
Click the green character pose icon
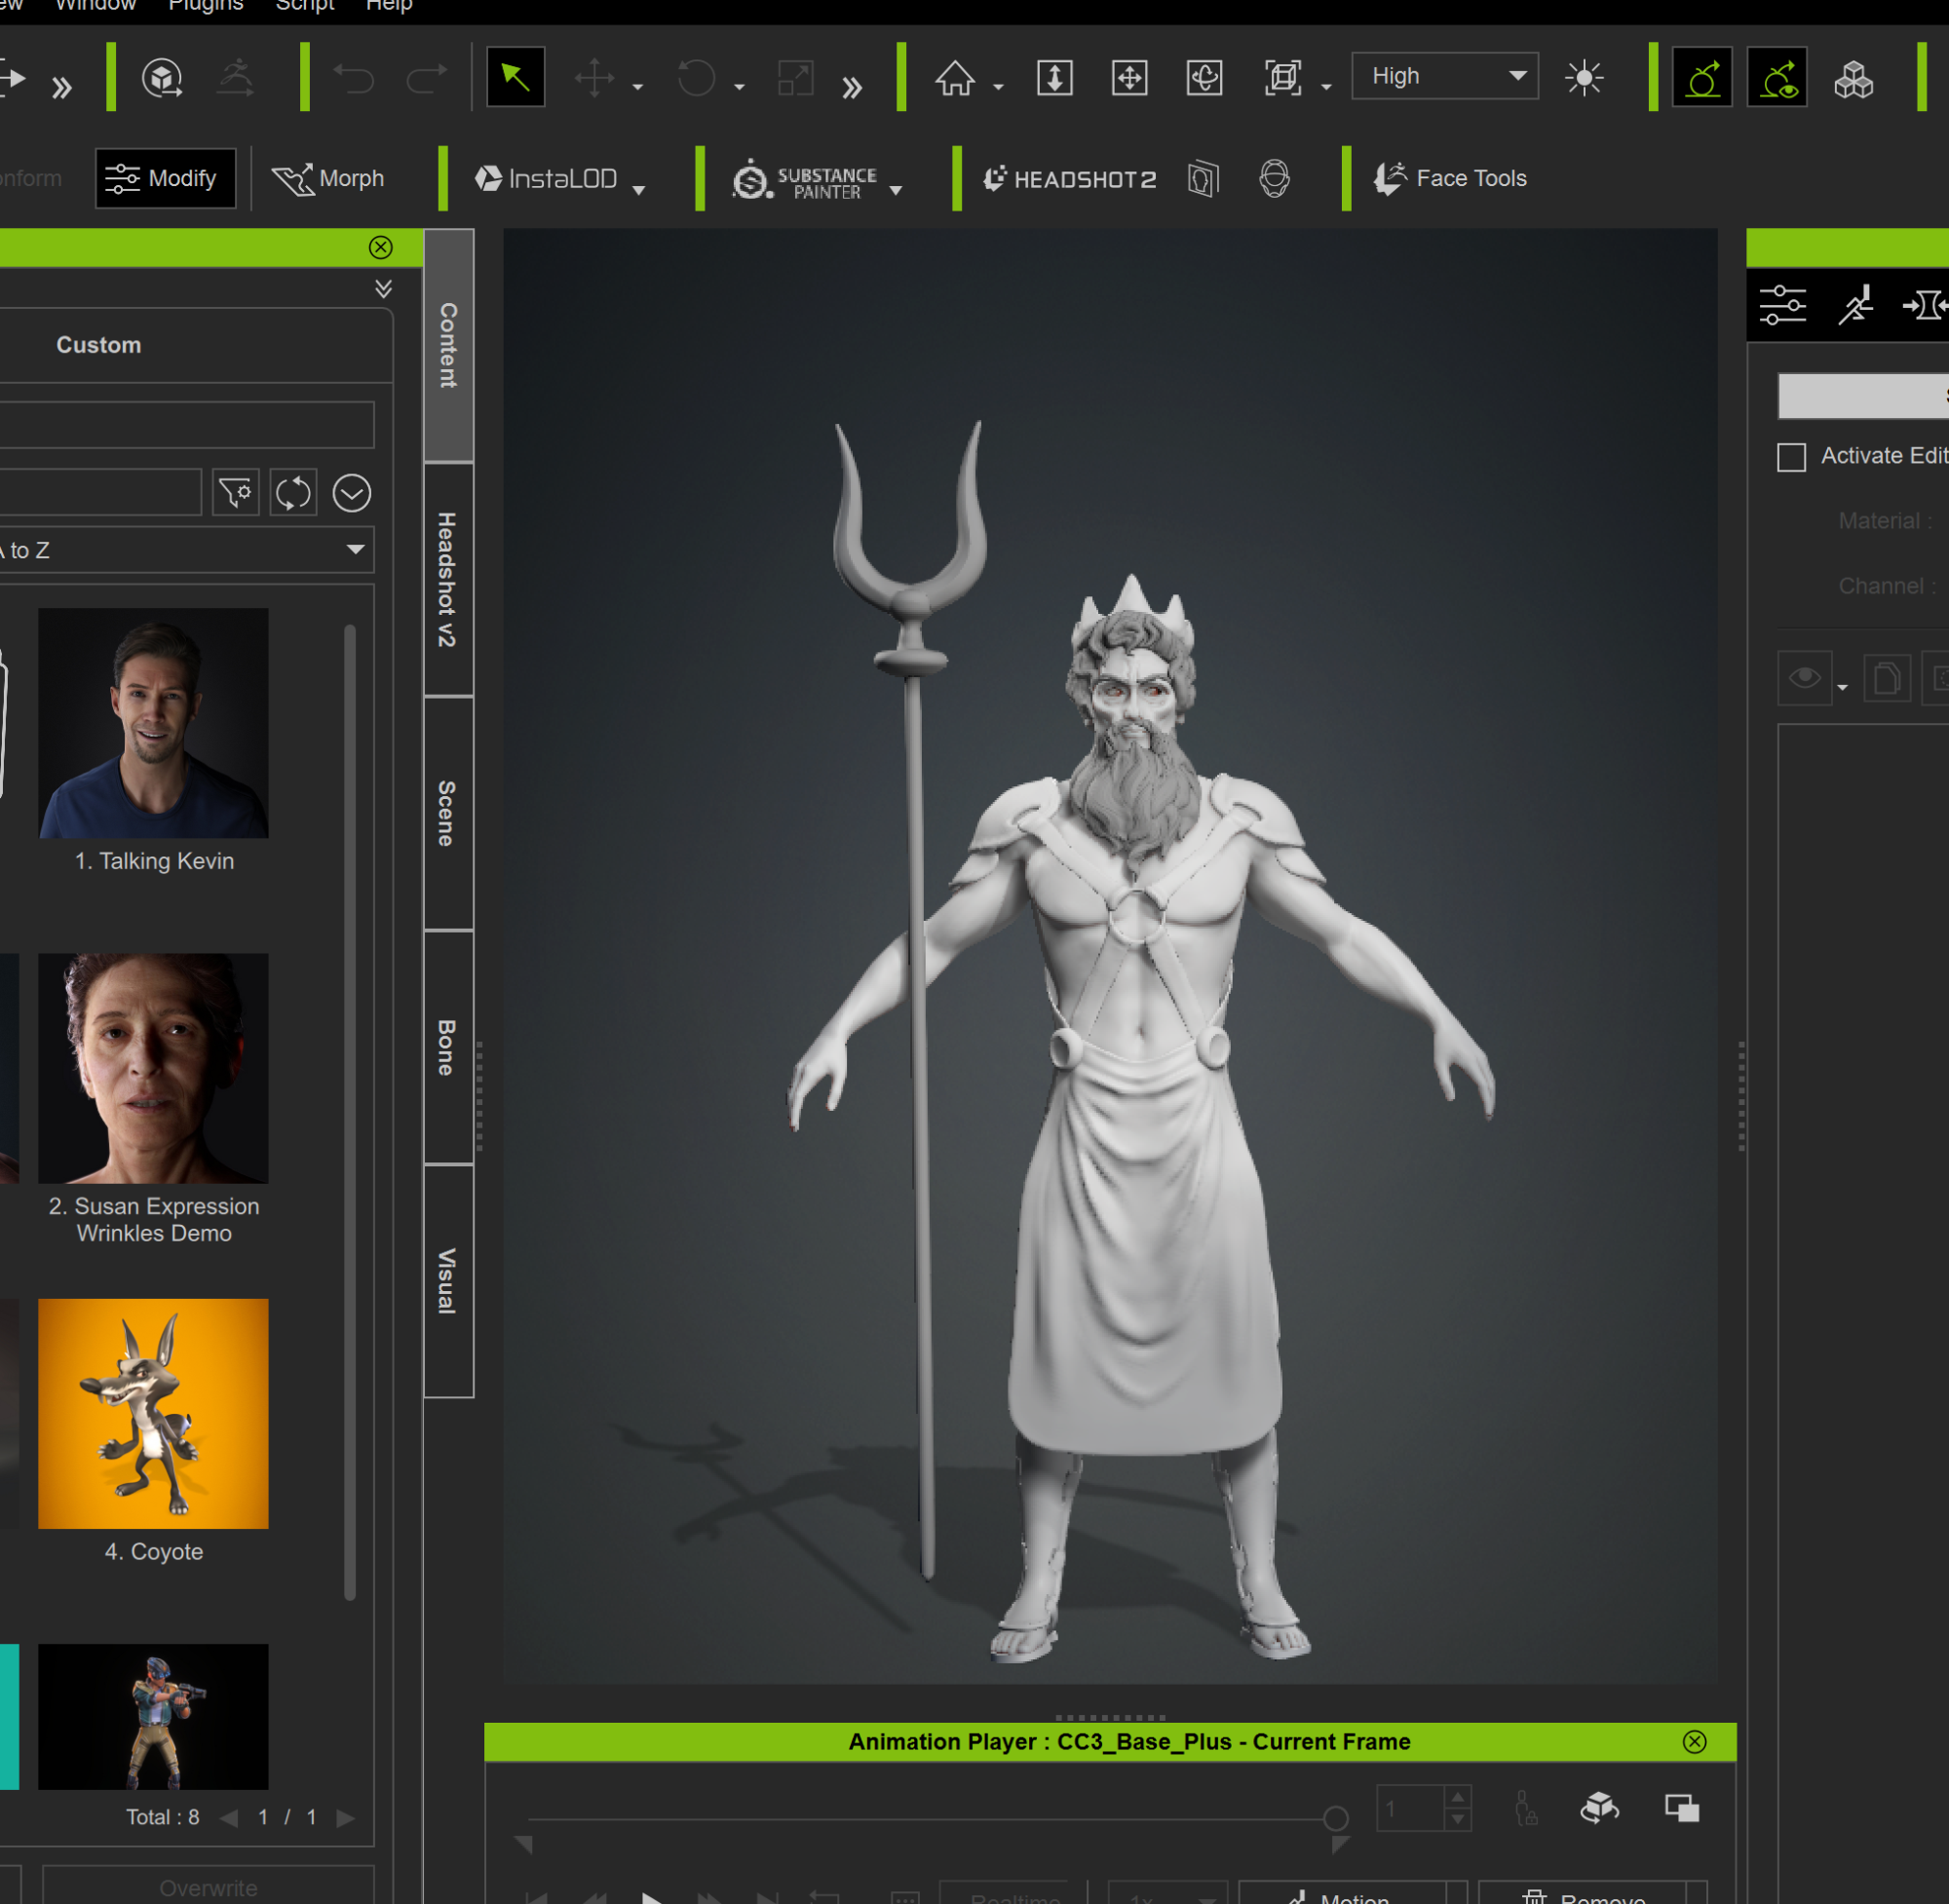(1702, 77)
